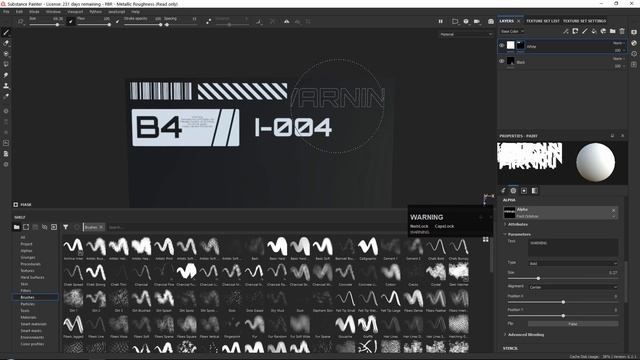The width and height of the screenshot is (640, 360).
Task: Add mask icon in Layers toolbar
Action: (x=575, y=31)
